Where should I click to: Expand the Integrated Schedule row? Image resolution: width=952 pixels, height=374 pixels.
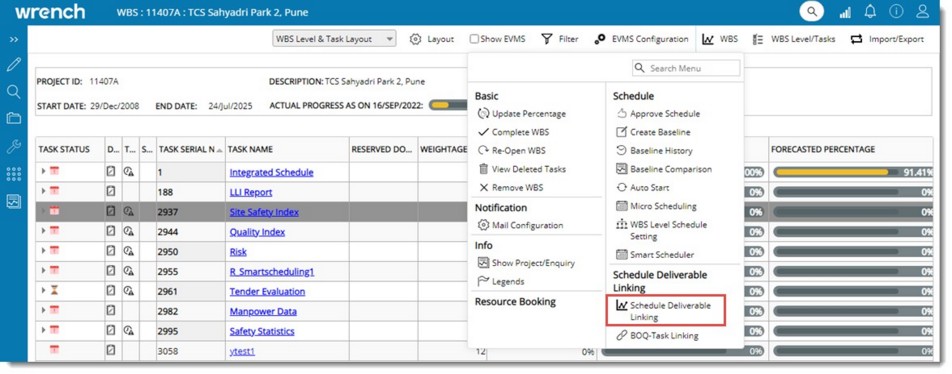coord(43,172)
